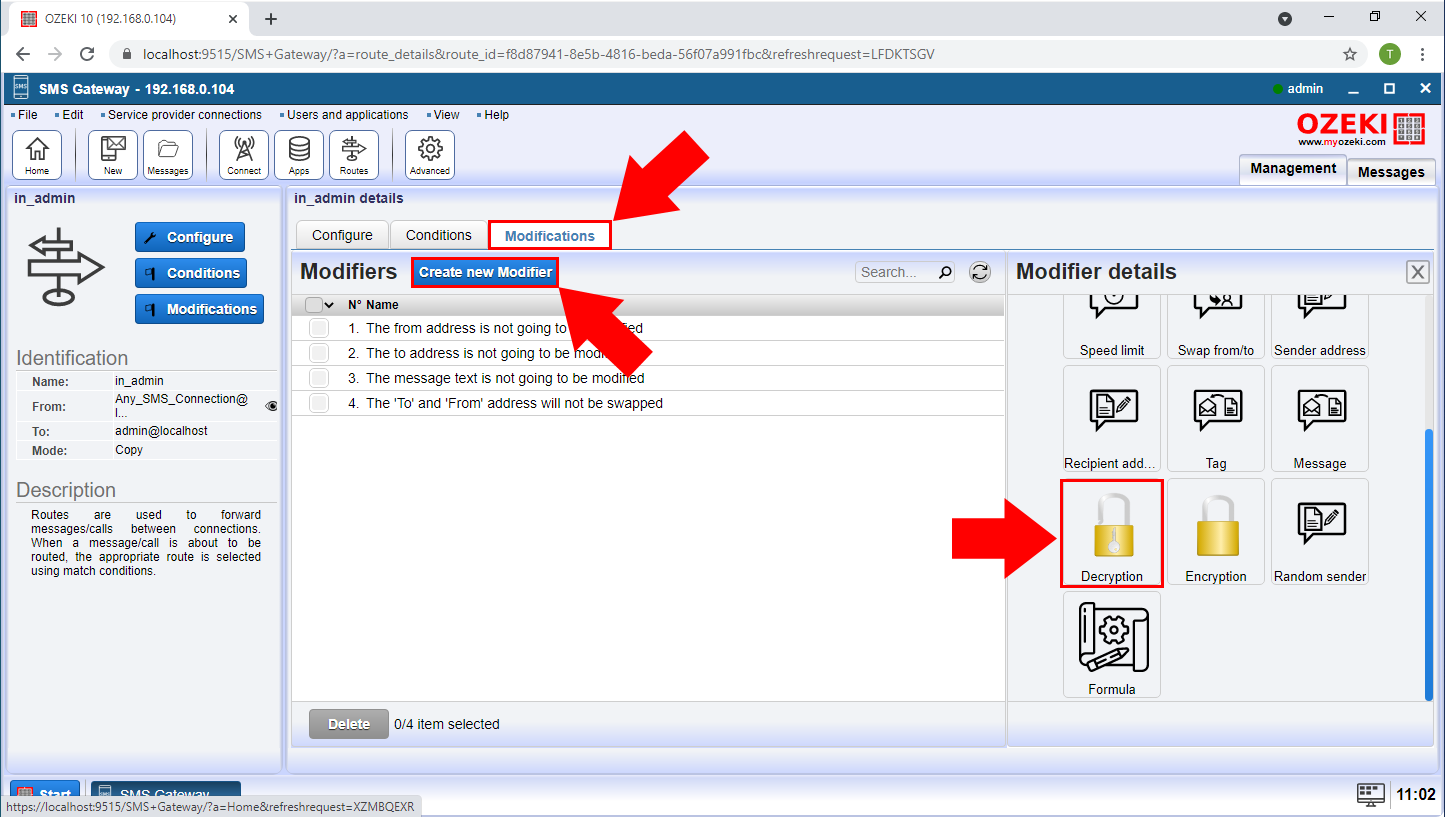1445x817 pixels.
Task: Check the 'from address' modifier row
Action: [x=318, y=328]
